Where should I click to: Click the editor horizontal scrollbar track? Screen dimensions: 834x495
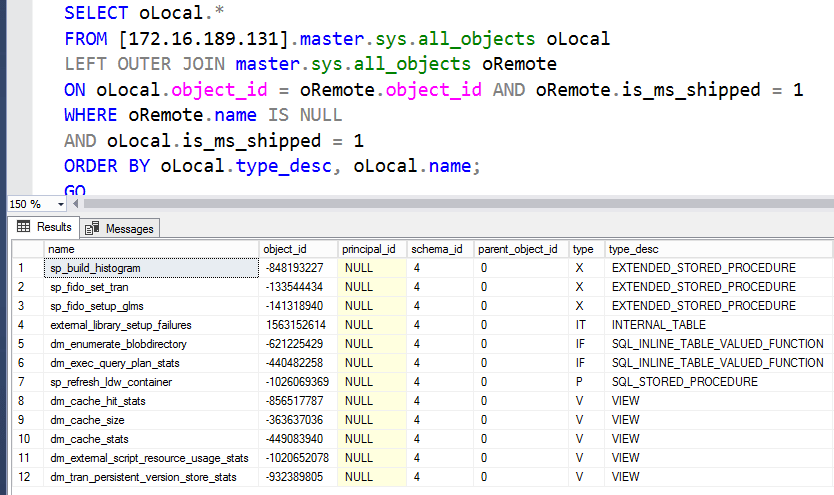pos(457,204)
